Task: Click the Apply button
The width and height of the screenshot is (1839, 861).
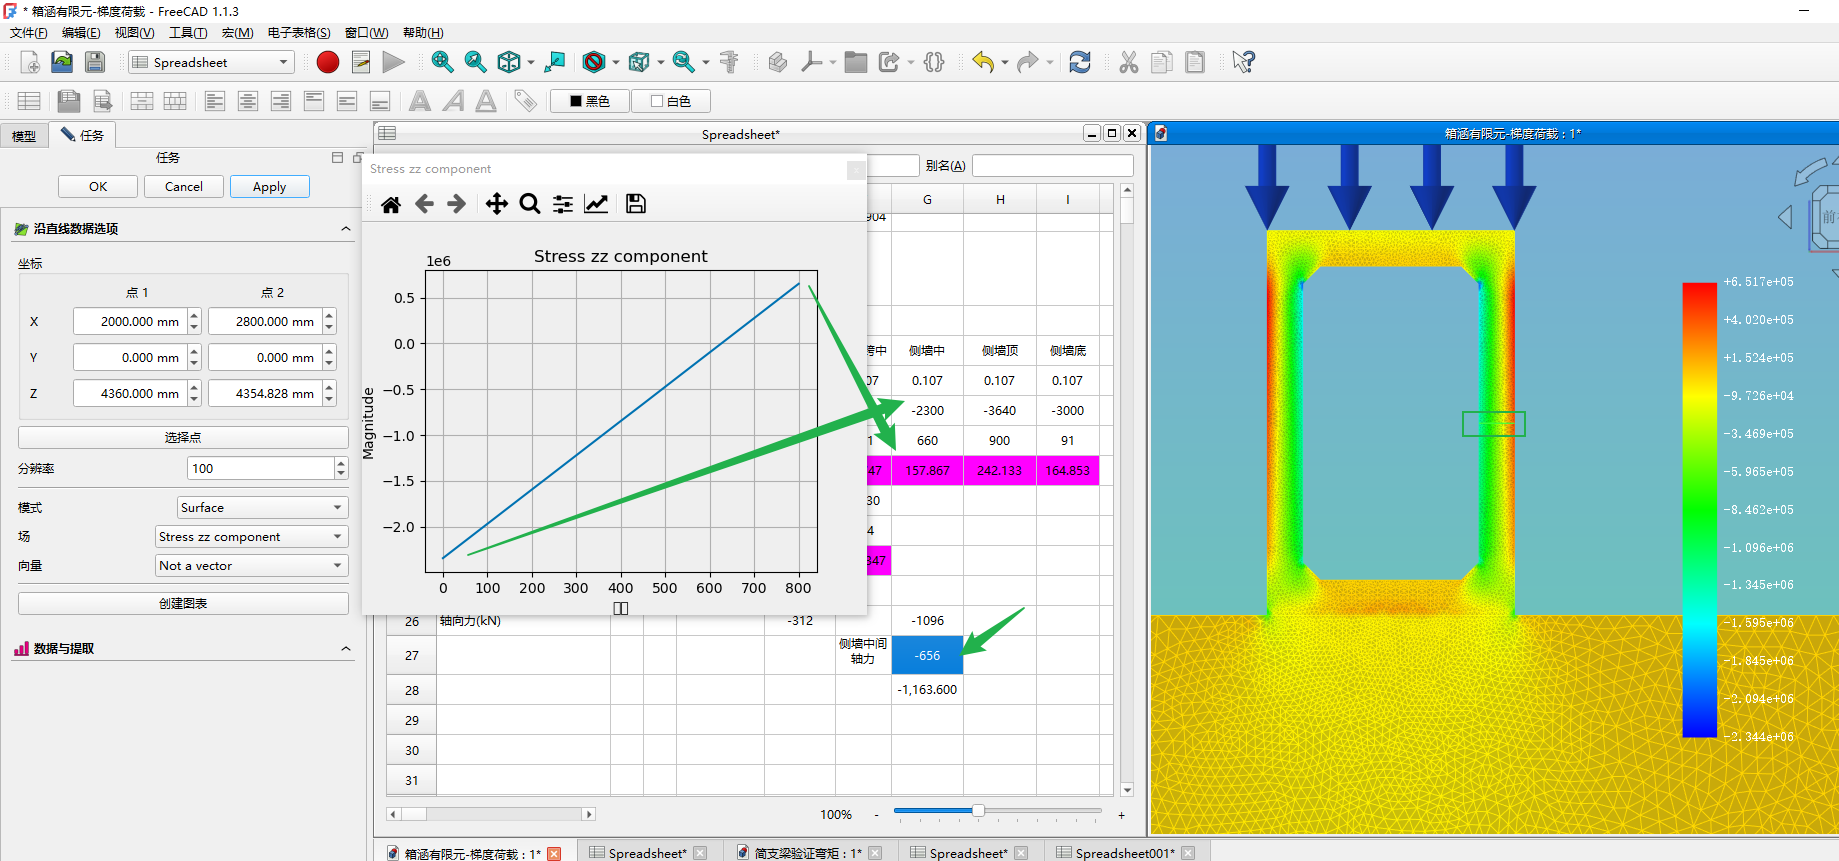Action: (269, 187)
